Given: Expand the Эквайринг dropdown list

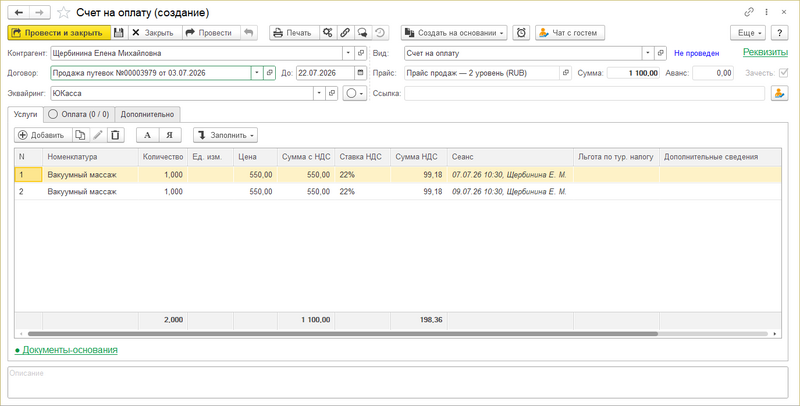Looking at the screenshot, I should coord(319,93).
